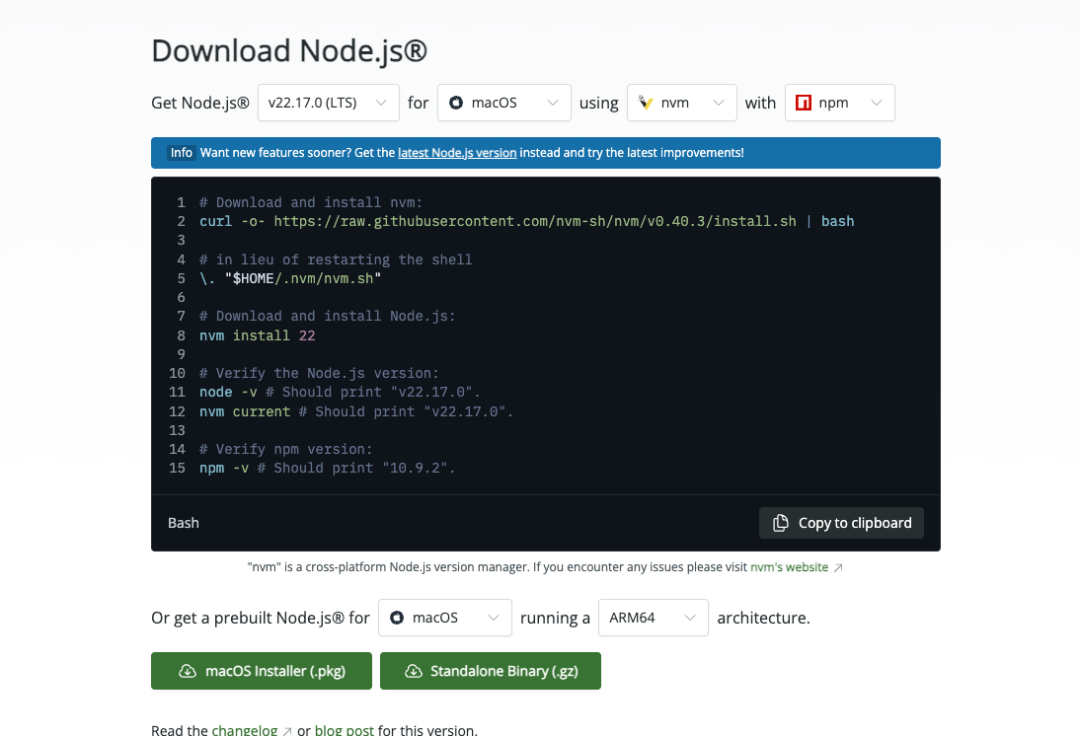The height and width of the screenshot is (736, 1080).
Task: Click '# in lieu of restarting the shell' comment
Action: (x=336, y=260)
